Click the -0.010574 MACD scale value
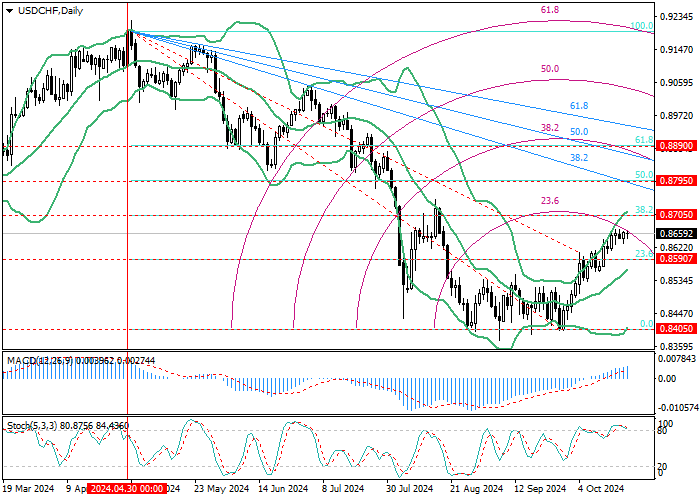The image size is (700, 500). pyautogui.click(x=677, y=408)
